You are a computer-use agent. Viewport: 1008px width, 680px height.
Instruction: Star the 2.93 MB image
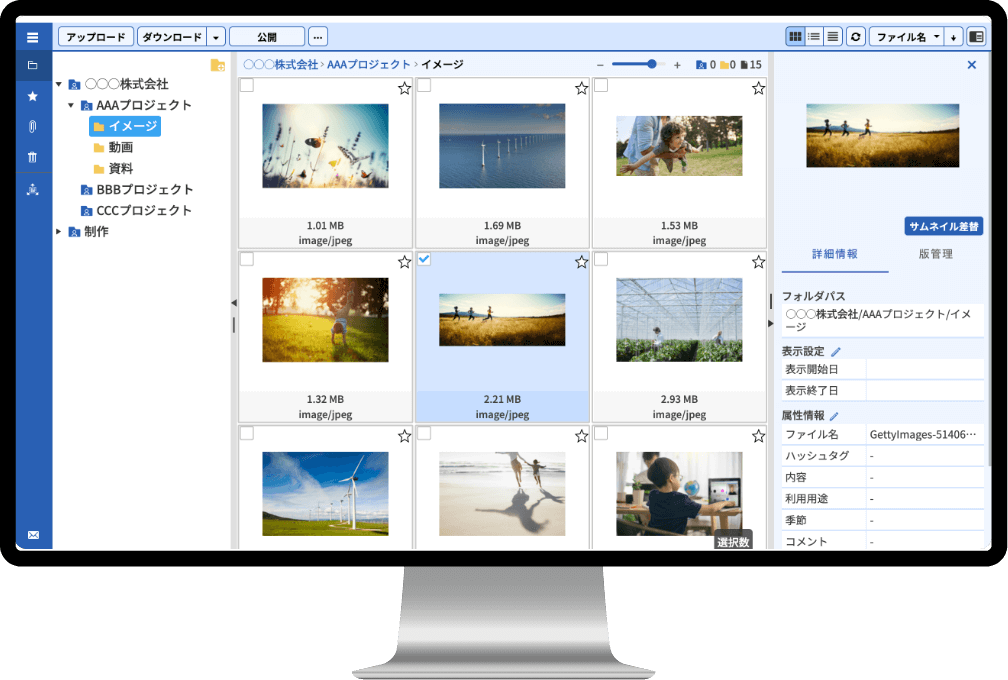click(x=759, y=262)
